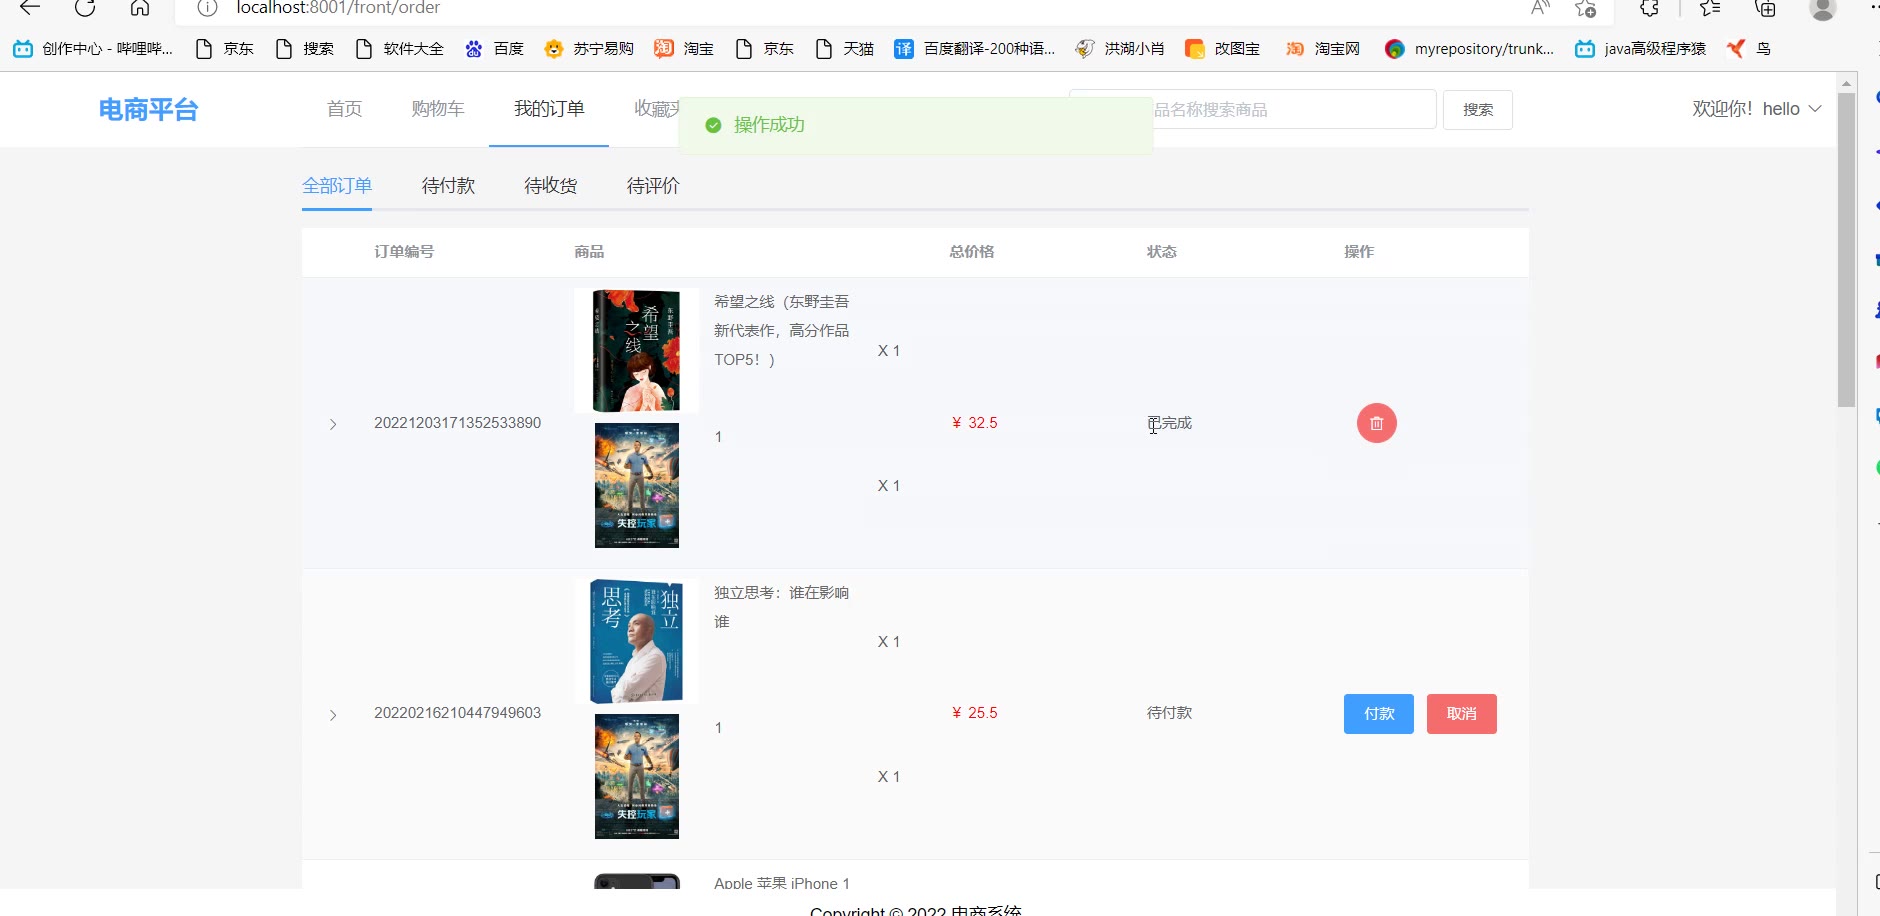Open the 软件大全 bookmark
Image resolution: width=1880 pixels, height=916 pixels.
tap(399, 49)
